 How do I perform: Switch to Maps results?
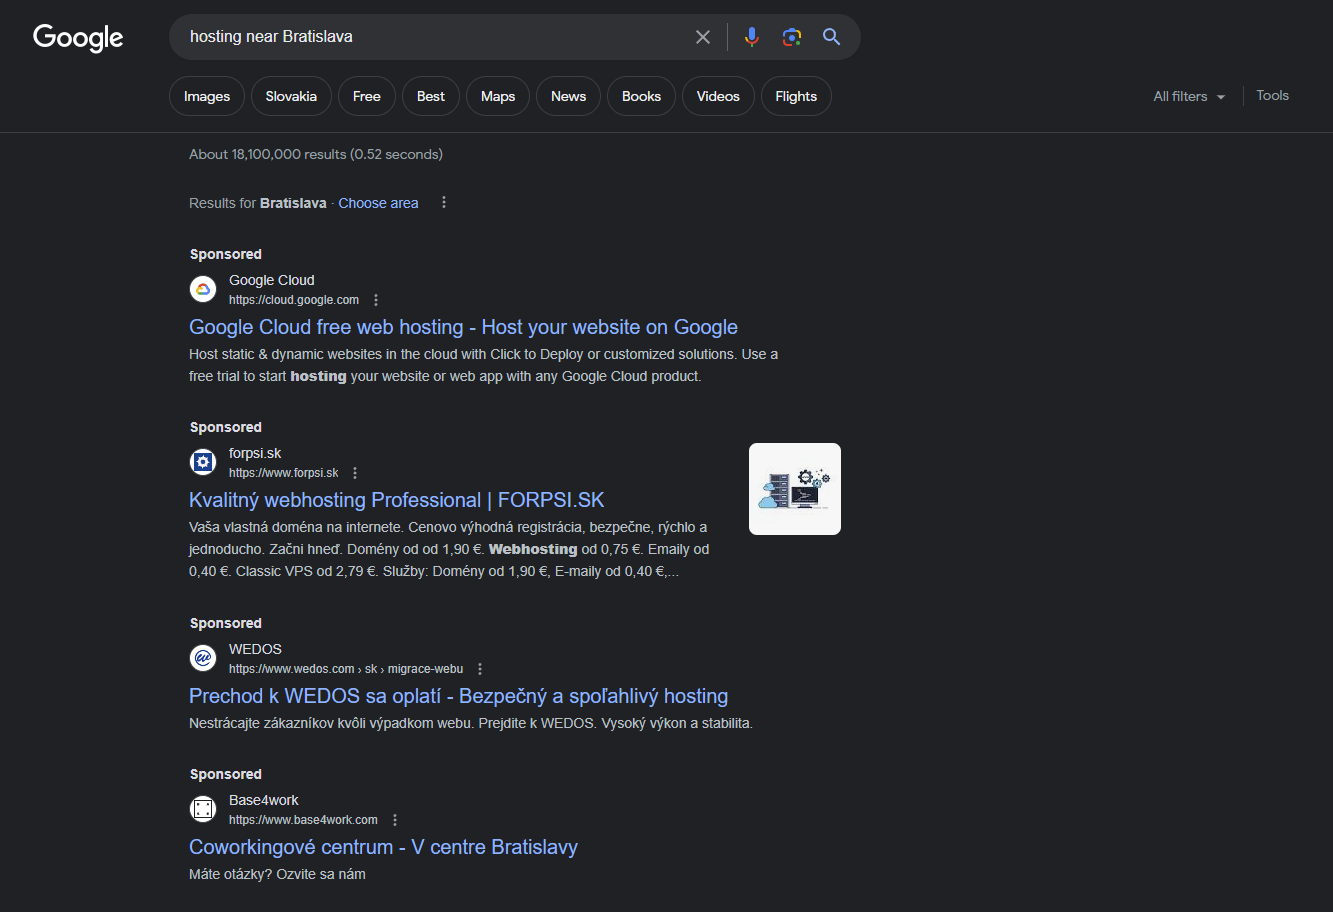[x=498, y=96]
